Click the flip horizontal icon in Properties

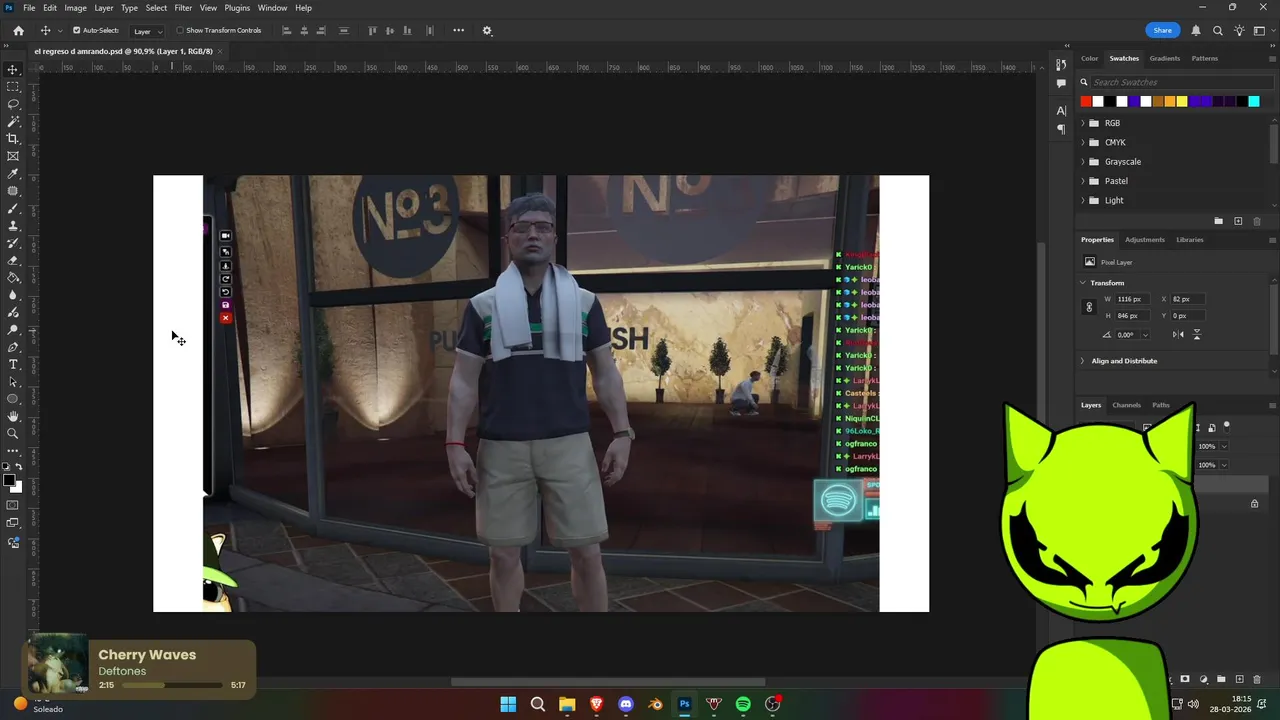pos(1178,335)
